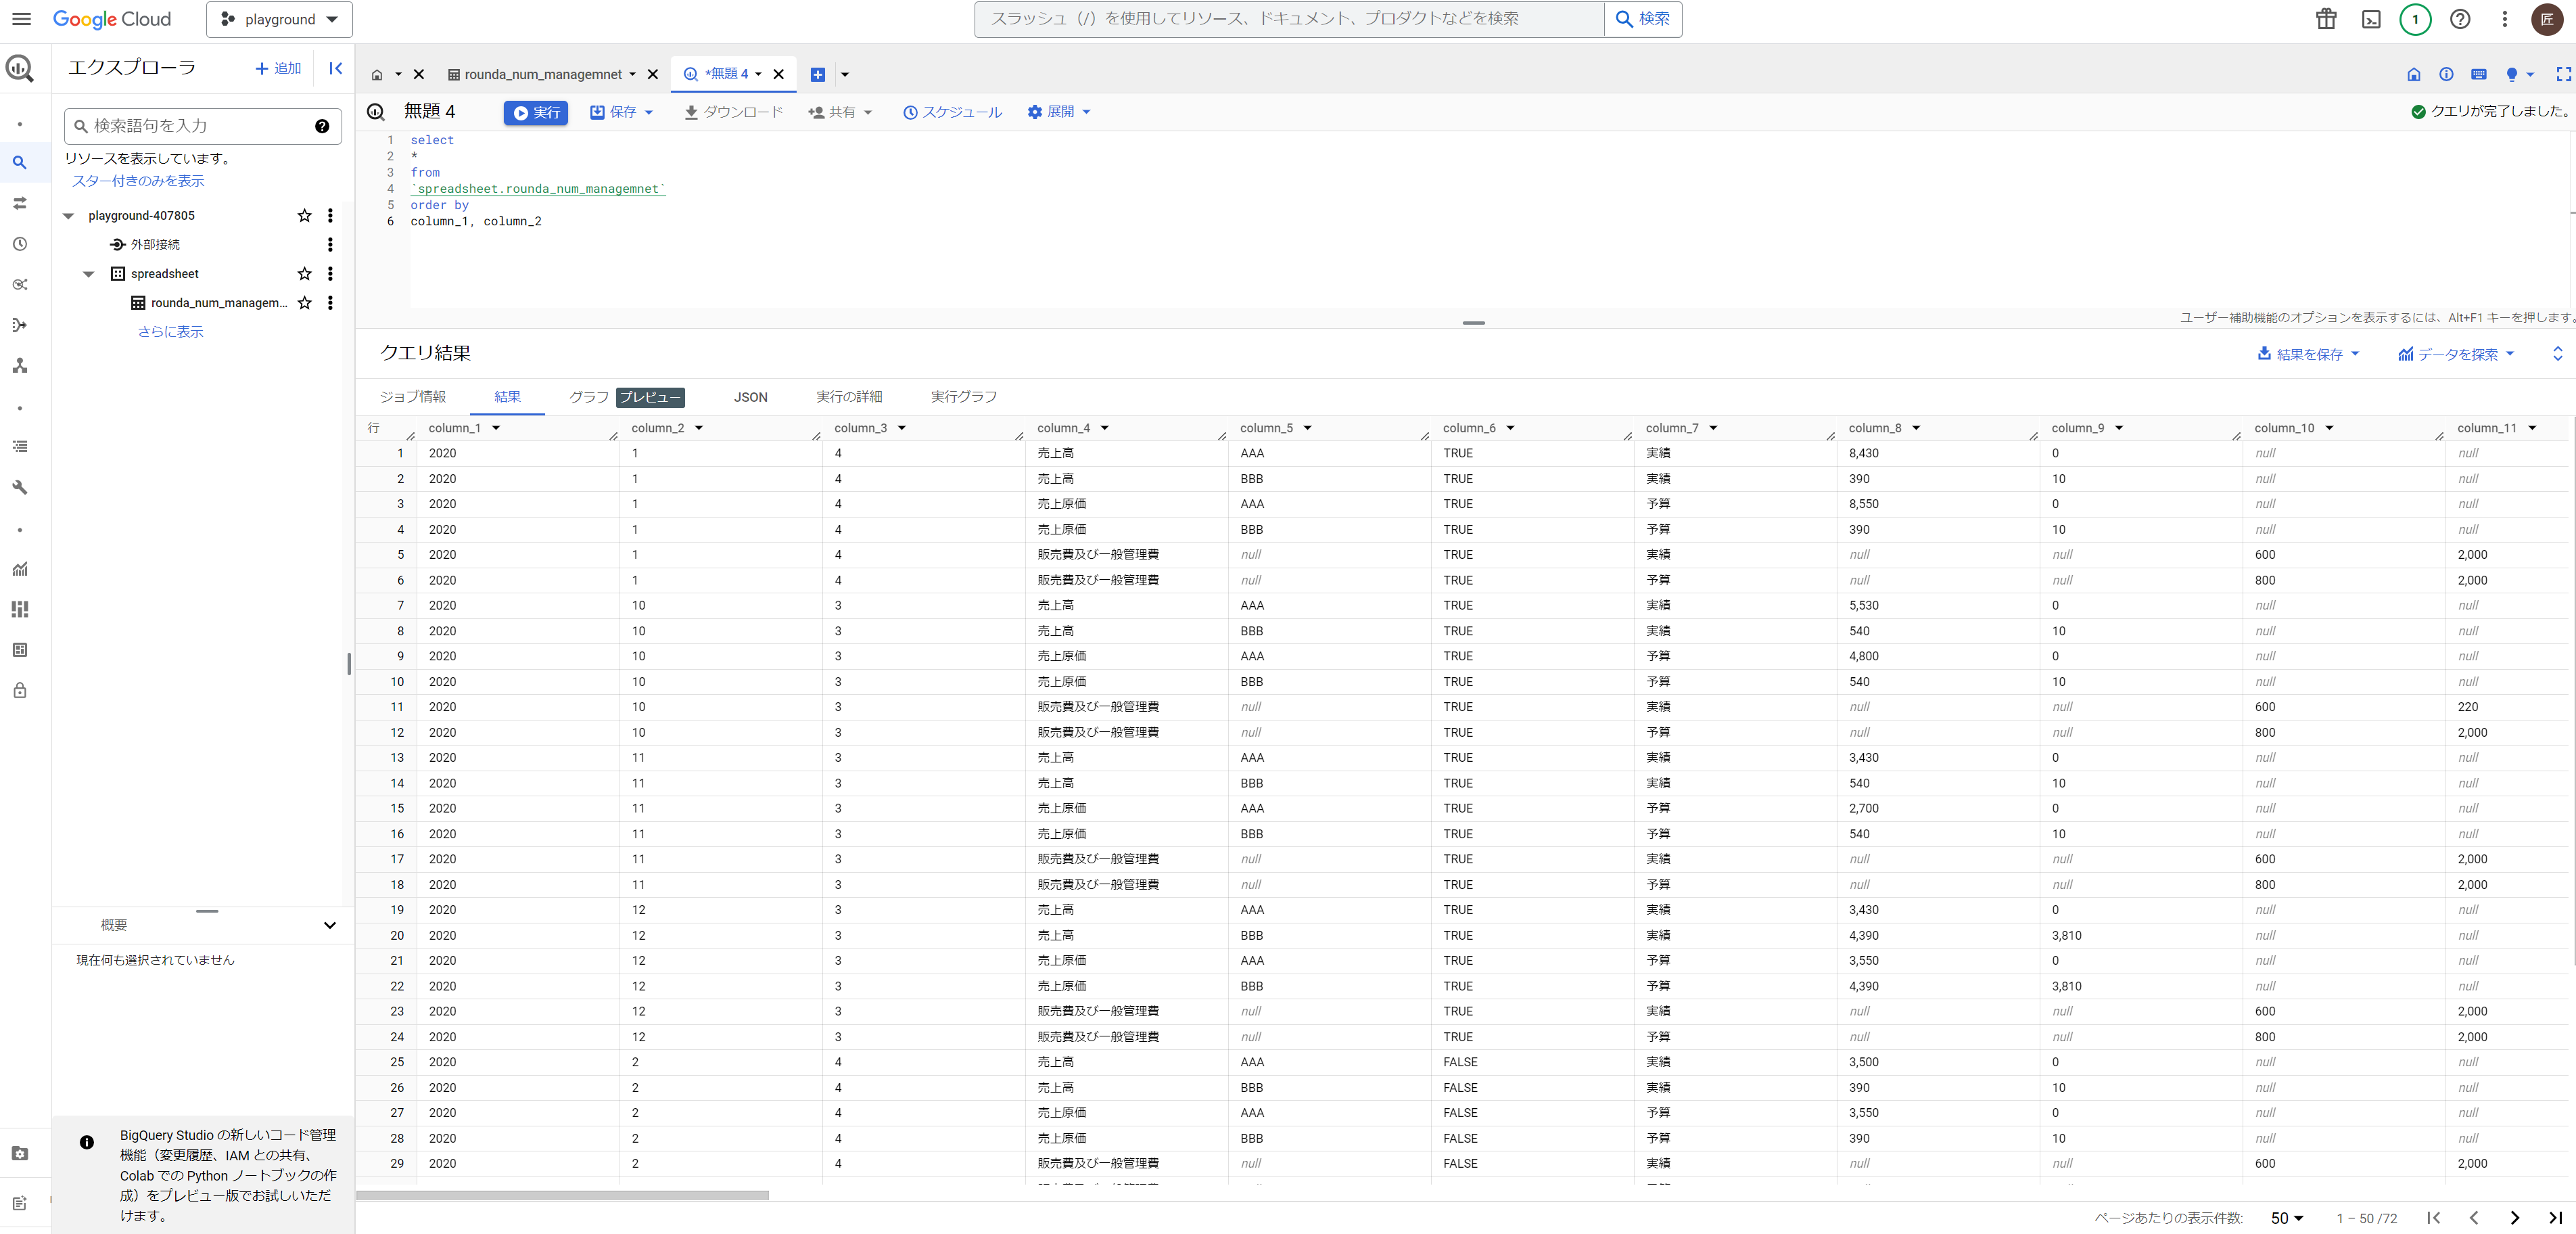Open the main hamburger navigation menu
Image resolution: width=2576 pixels, height=1234 pixels.
tap(21, 19)
